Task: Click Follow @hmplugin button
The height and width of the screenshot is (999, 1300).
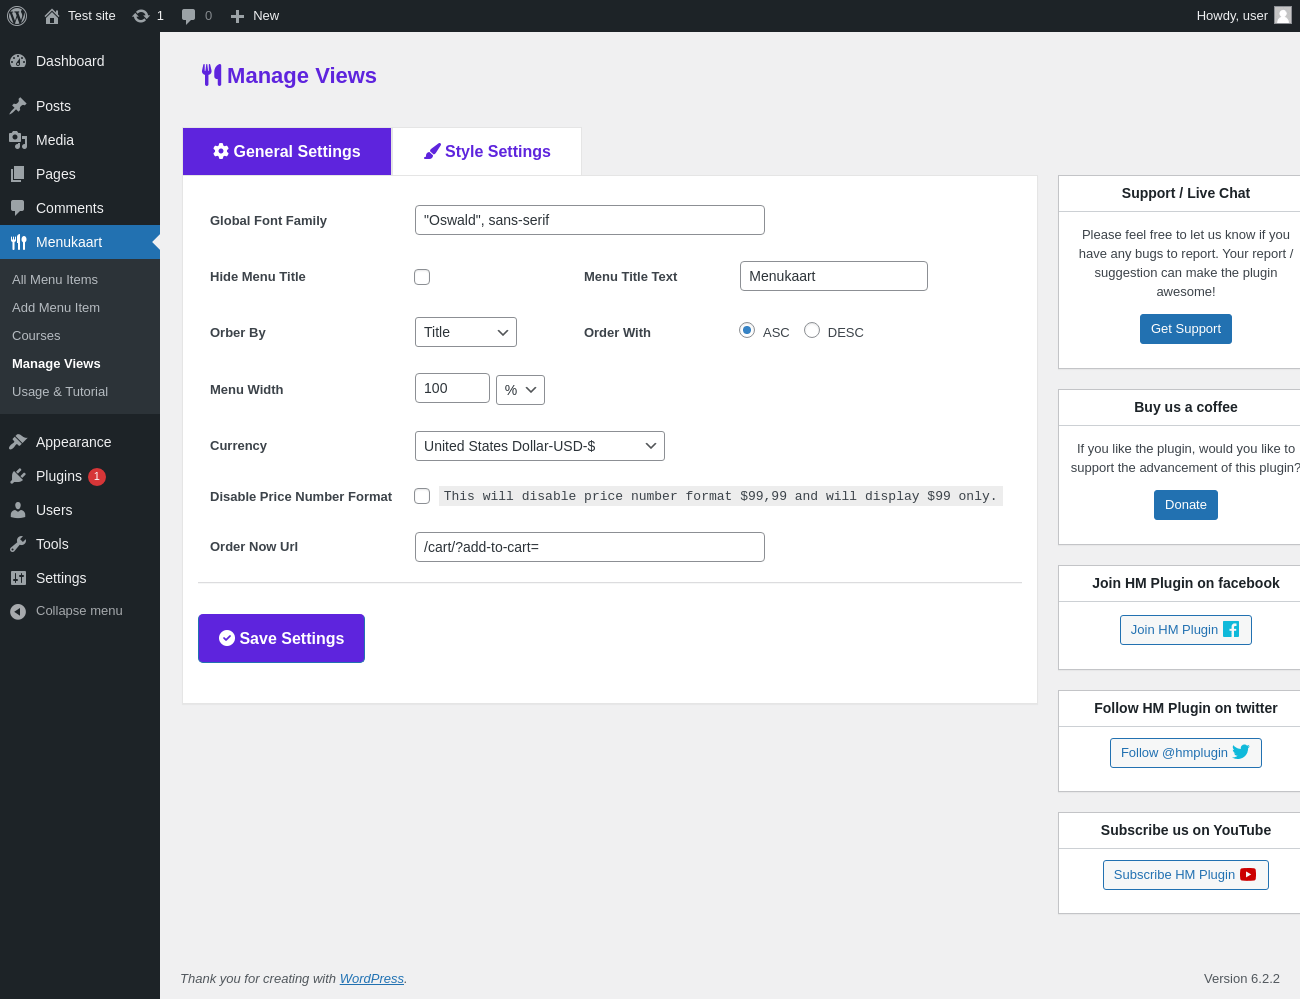Action: [1186, 753]
